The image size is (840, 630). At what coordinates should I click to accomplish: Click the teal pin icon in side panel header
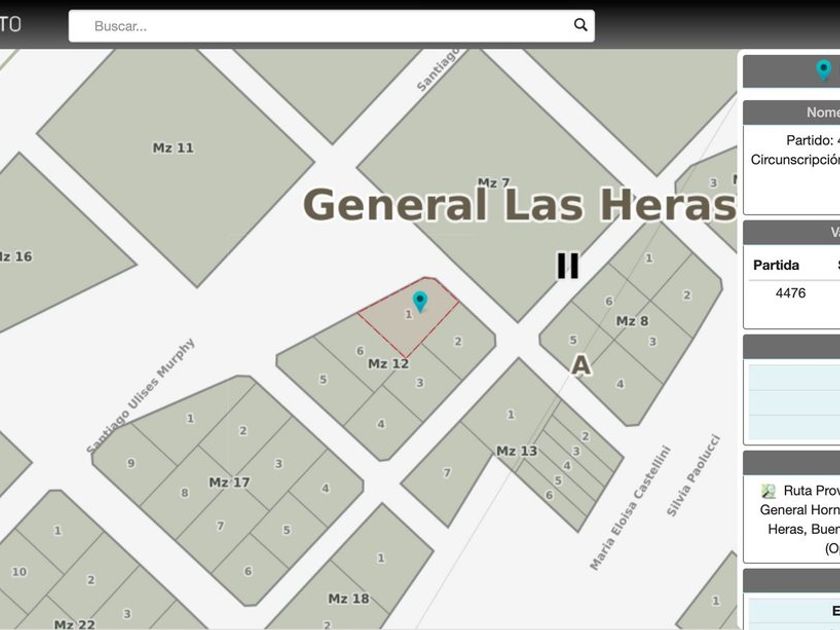pyautogui.click(x=823, y=70)
